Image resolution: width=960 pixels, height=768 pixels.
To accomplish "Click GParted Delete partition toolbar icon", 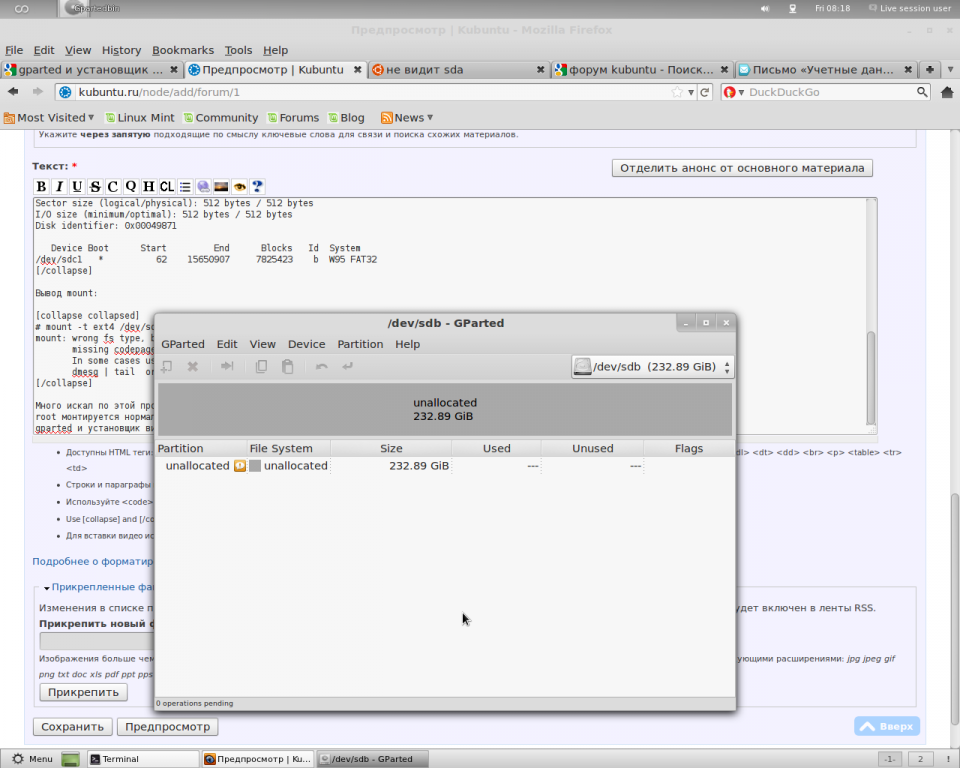I will point(192,366).
